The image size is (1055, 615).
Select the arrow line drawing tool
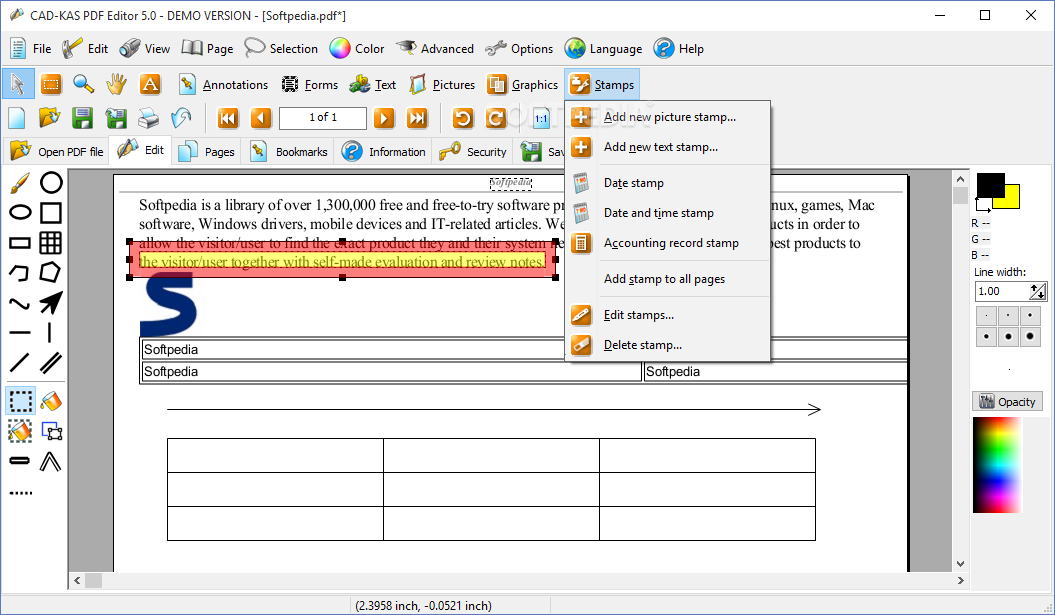point(51,303)
